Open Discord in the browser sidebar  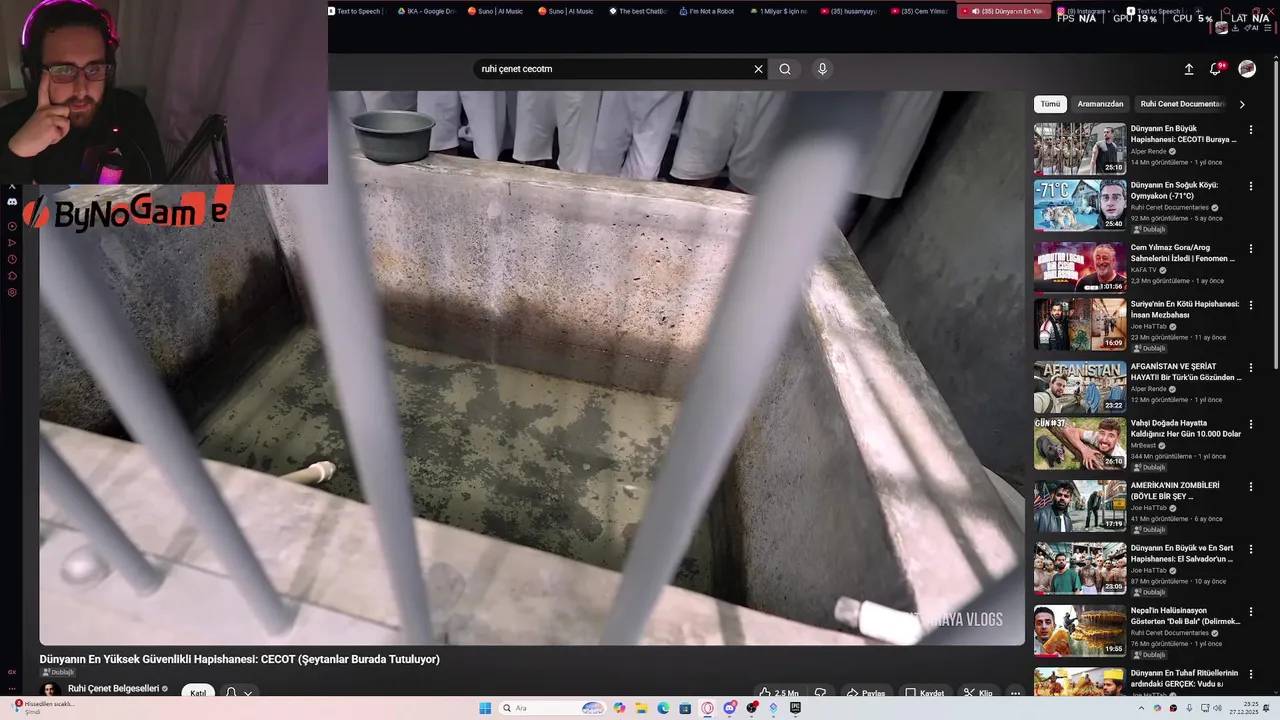tap(12, 202)
